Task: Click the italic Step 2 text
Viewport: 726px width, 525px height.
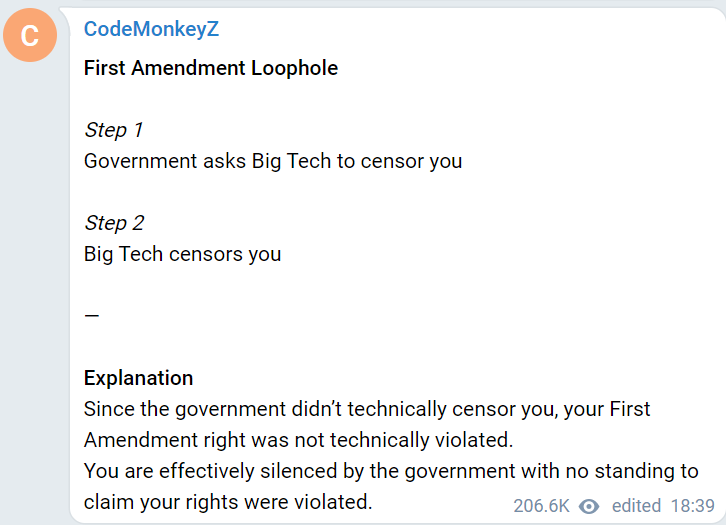Action: point(114,223)
